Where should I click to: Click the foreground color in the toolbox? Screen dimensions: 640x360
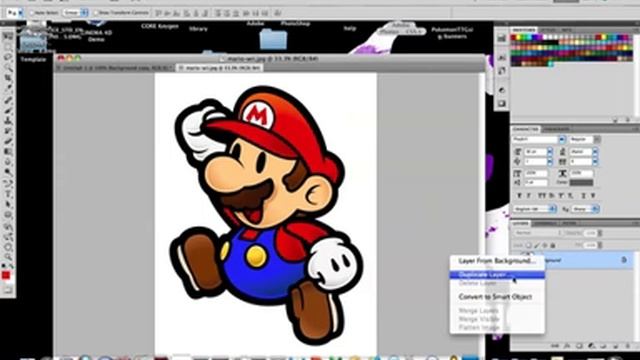pyautogui.click(x=6, y=276)
